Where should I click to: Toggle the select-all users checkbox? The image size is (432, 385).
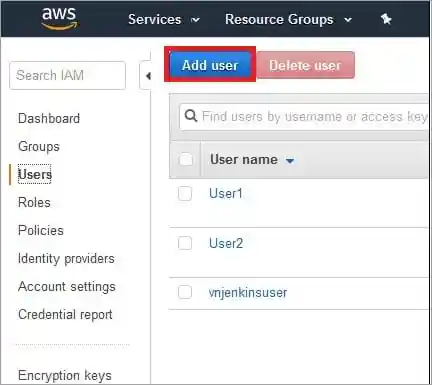tap(186, 159)
